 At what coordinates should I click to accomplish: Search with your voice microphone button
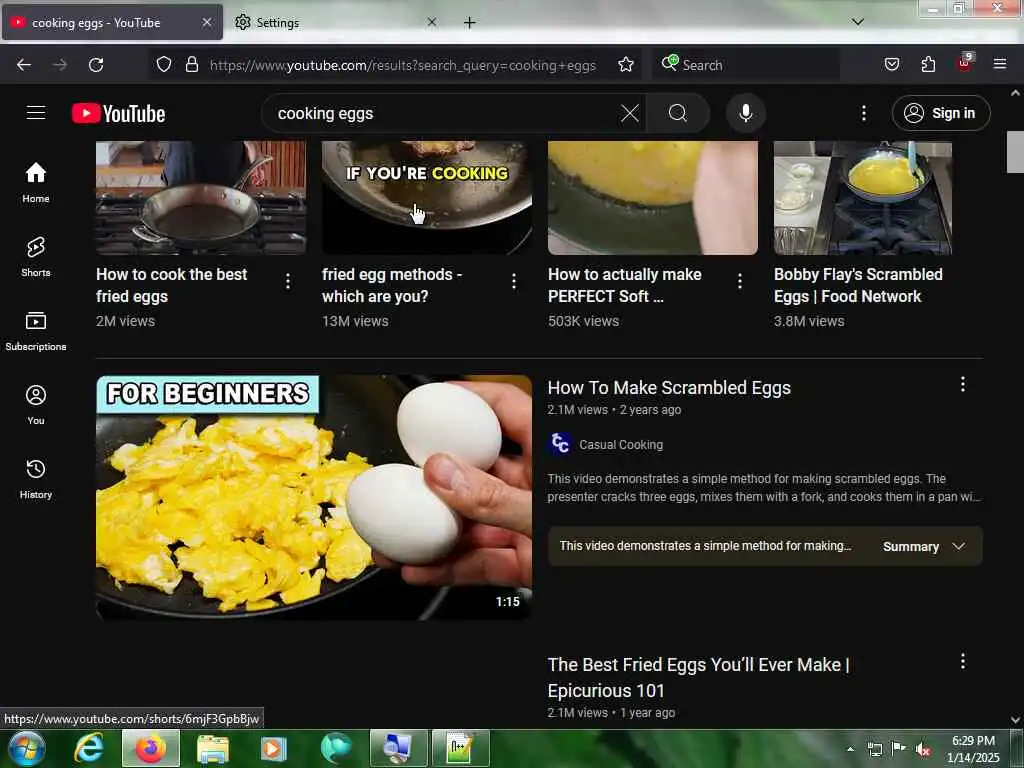(x=745, y=113)
